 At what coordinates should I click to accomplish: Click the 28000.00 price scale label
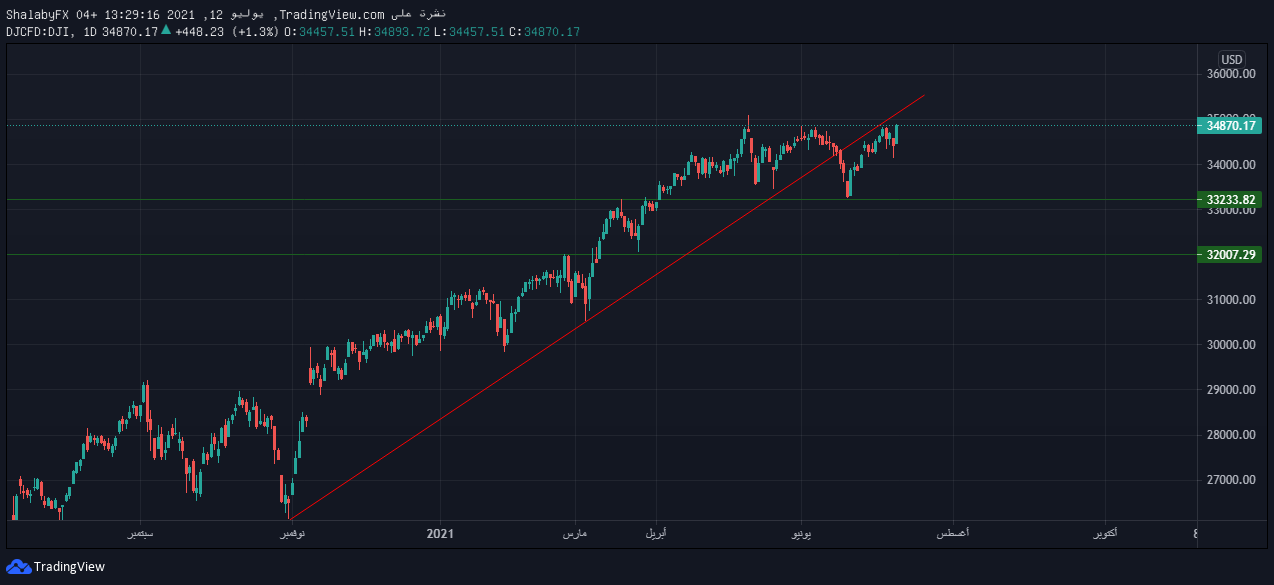point(1231,435)
